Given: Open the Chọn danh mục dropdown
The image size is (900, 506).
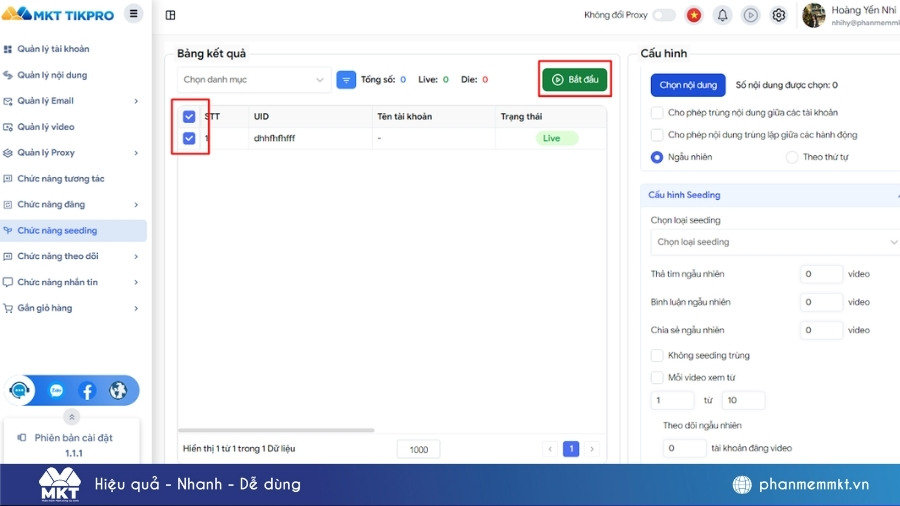Looking at the screenshot, I should pyautogui.click(x=255, y=80).
